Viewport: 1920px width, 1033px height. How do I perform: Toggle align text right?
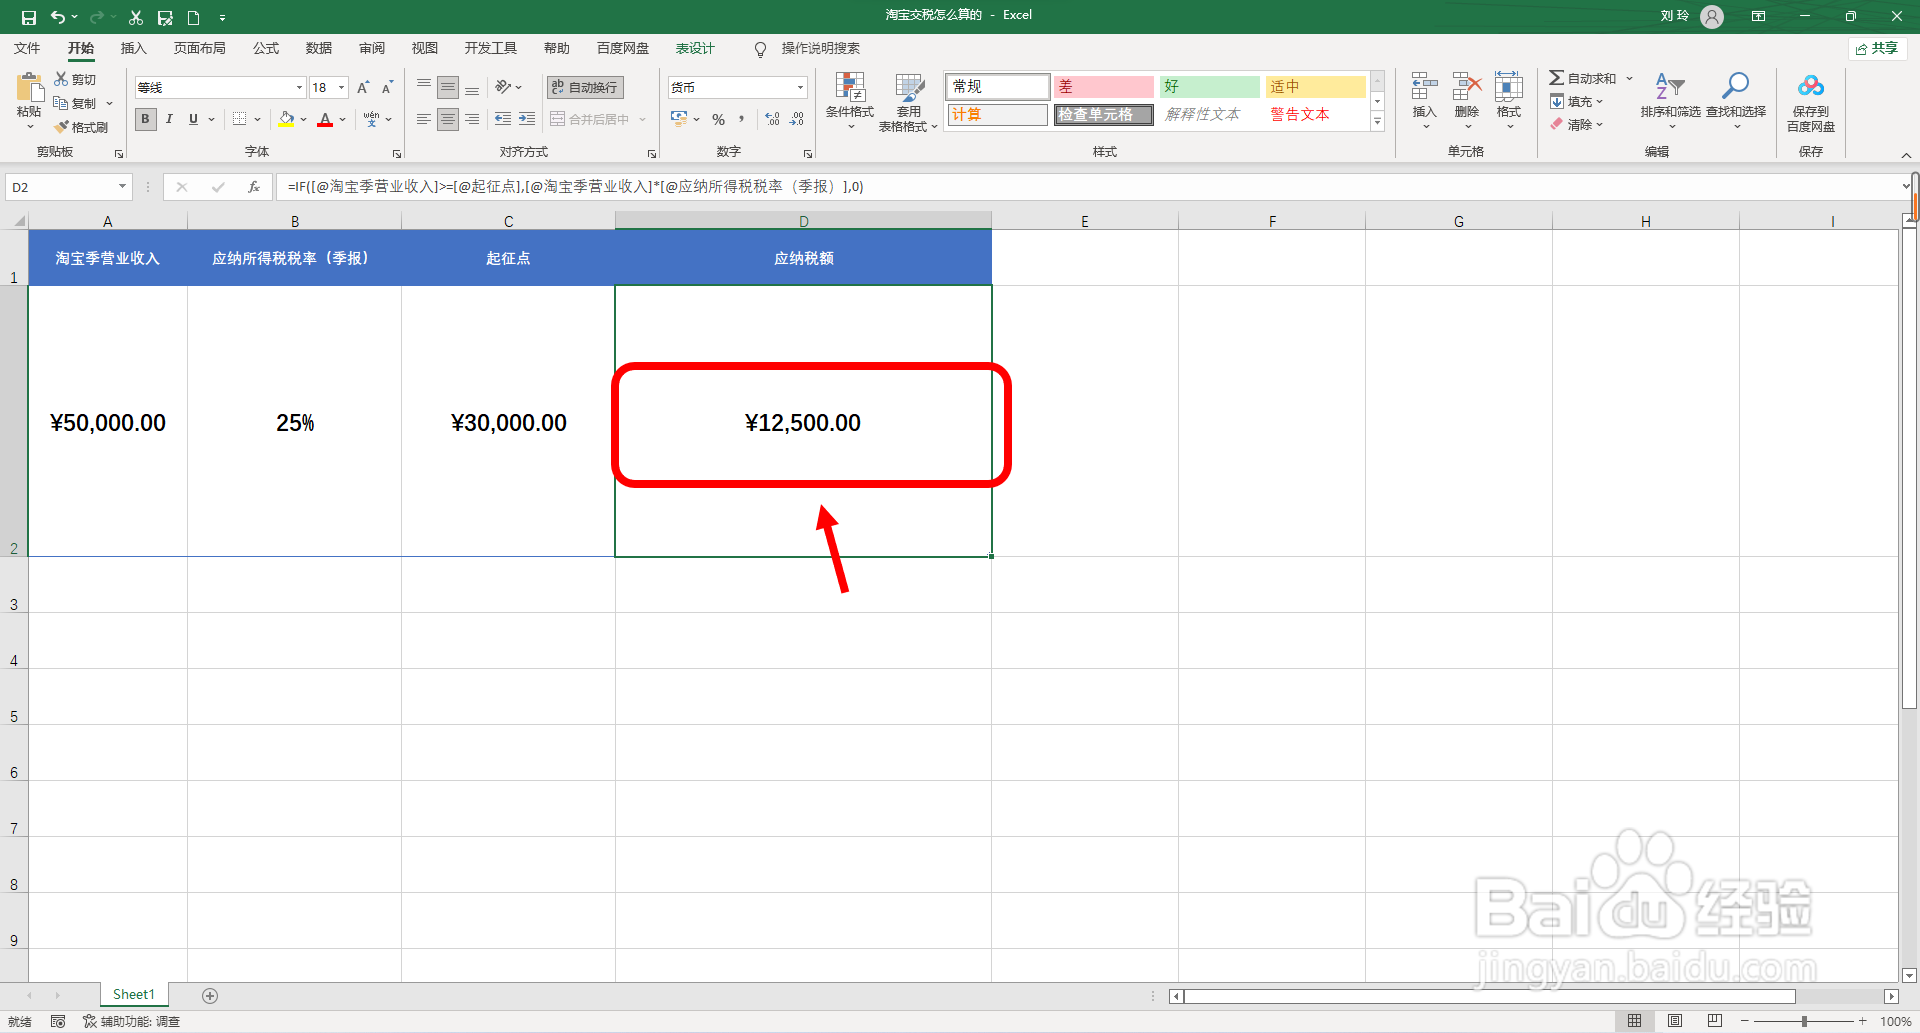pos(472,119)
